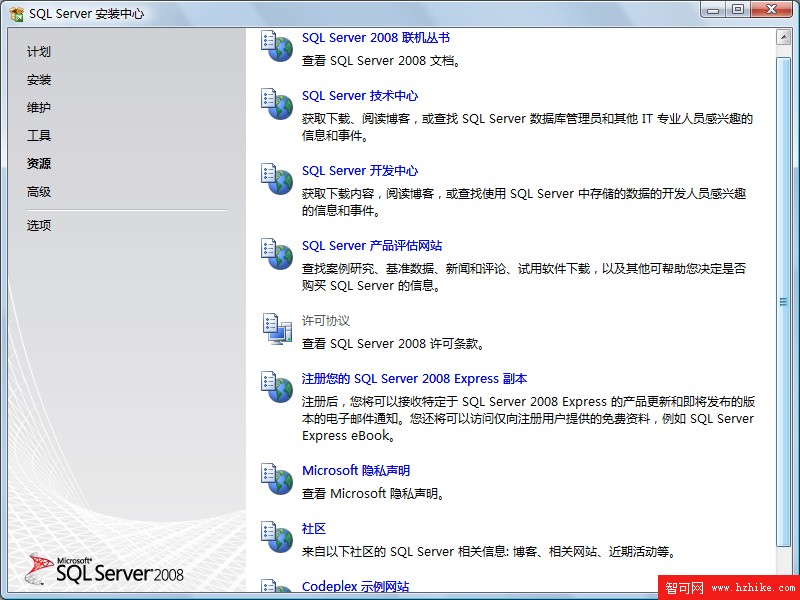Click the description starting with 获取下载内容

click(524, 202)
